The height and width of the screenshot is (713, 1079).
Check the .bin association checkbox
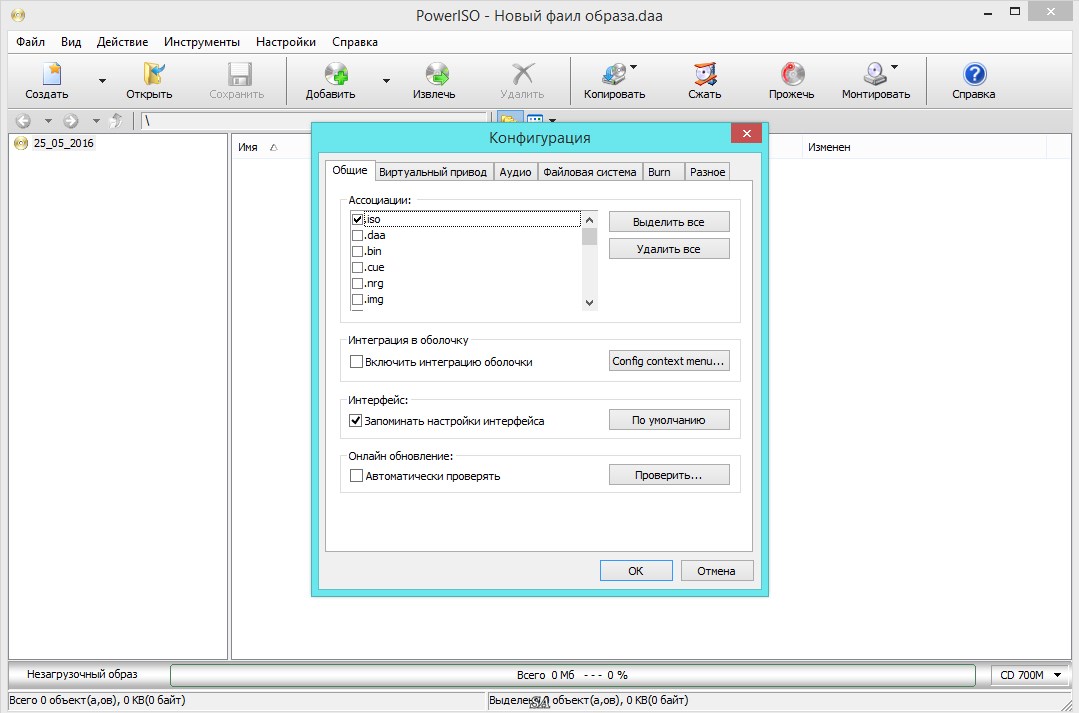(x=357, y=251)
